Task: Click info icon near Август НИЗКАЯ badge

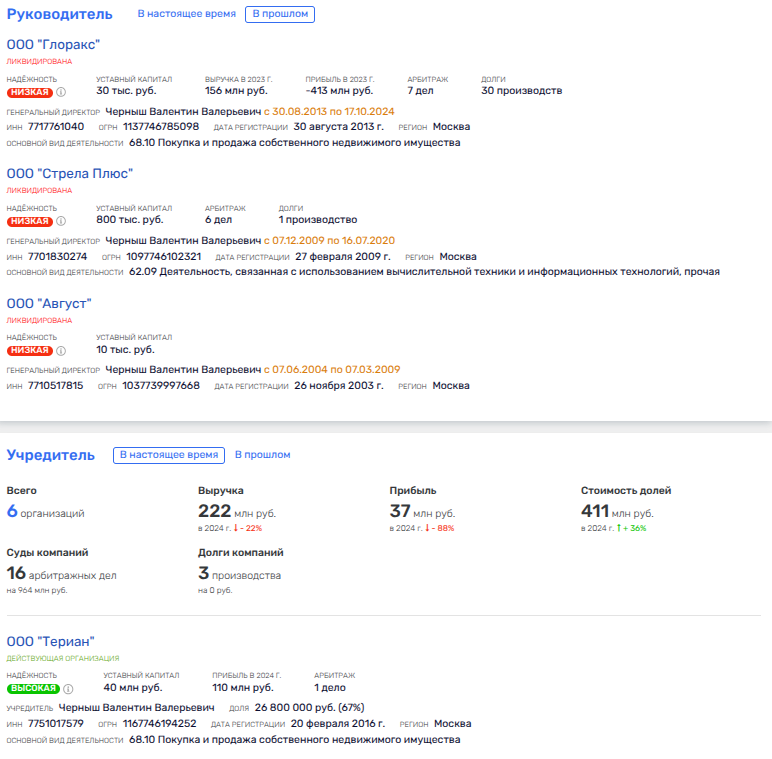Action: (61, 351)
